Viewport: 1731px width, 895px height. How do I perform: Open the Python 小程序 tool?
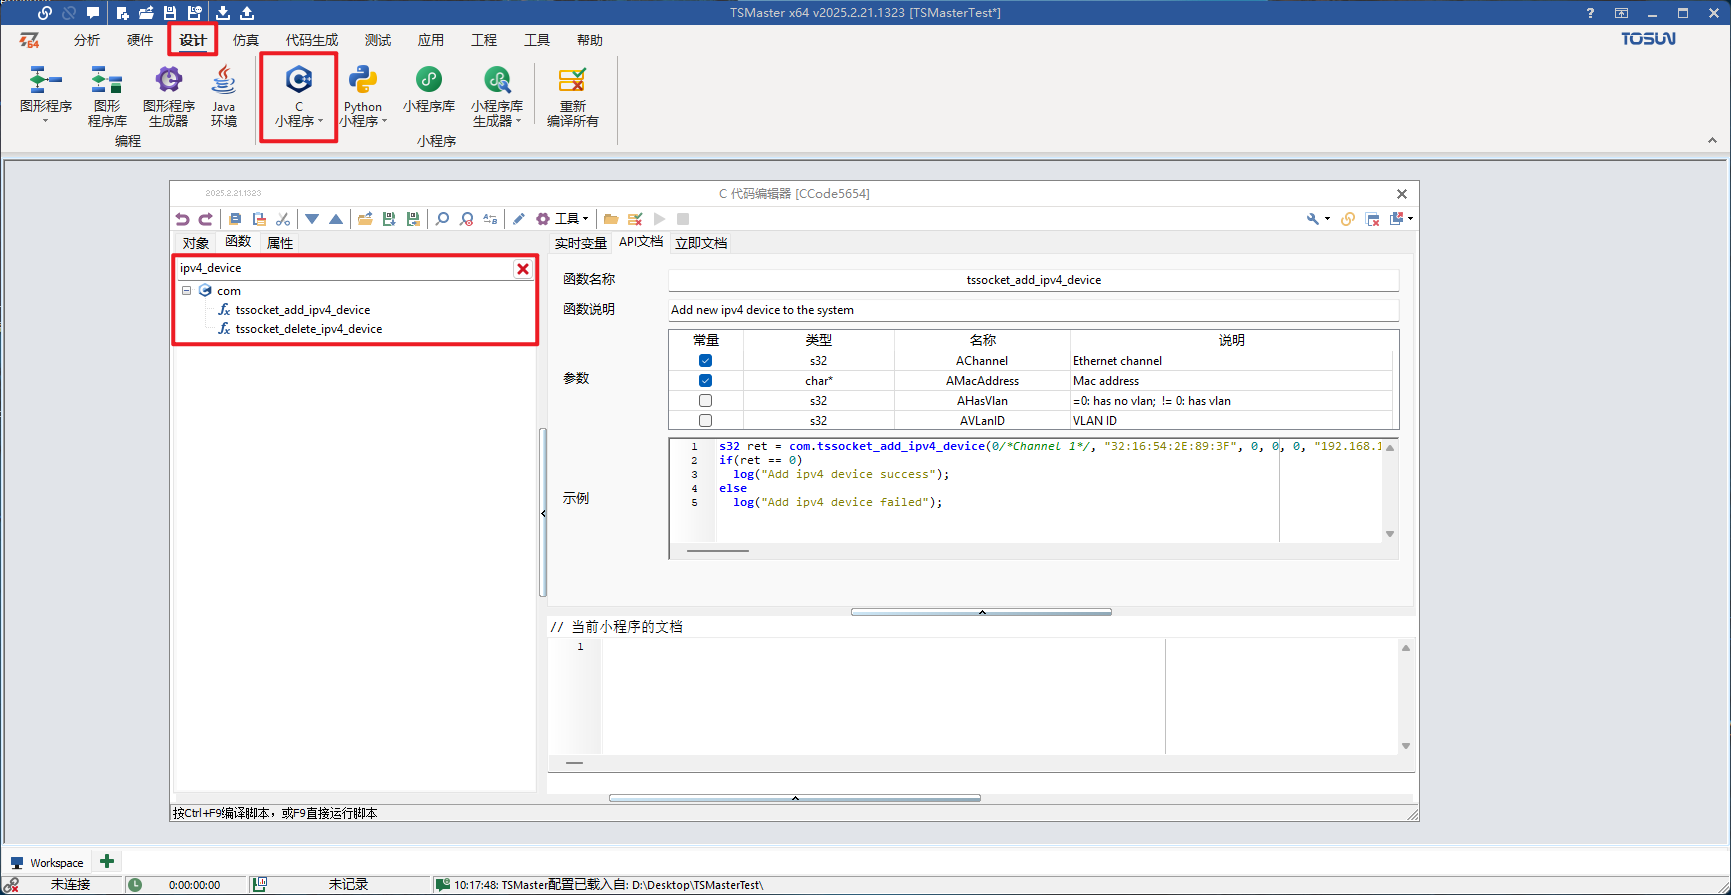pos(362,96)
